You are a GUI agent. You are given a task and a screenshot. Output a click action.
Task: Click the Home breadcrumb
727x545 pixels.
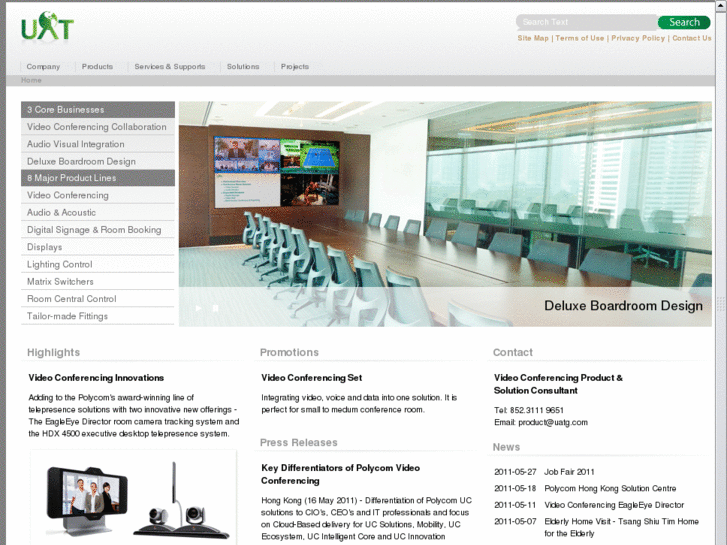click(x=31, y=80)
